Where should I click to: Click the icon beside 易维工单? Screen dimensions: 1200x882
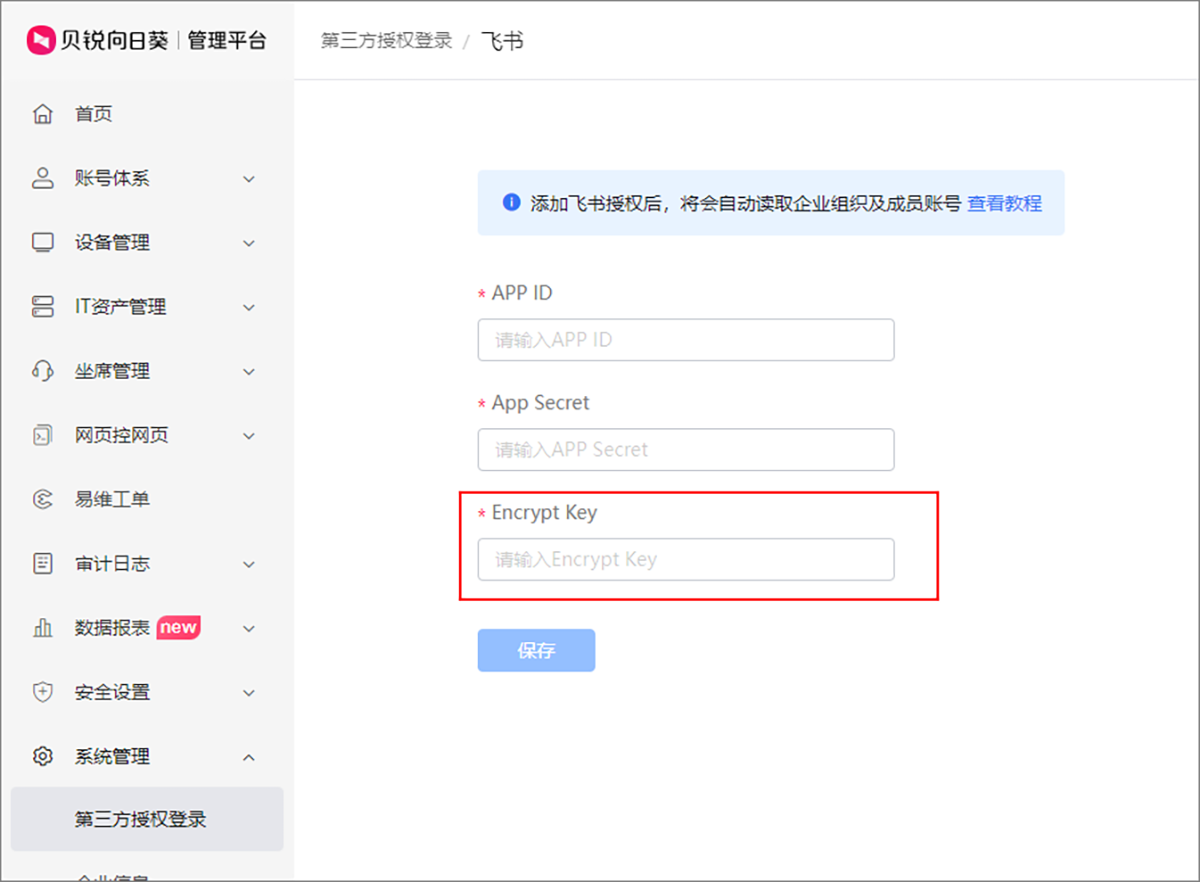[42, 499]
